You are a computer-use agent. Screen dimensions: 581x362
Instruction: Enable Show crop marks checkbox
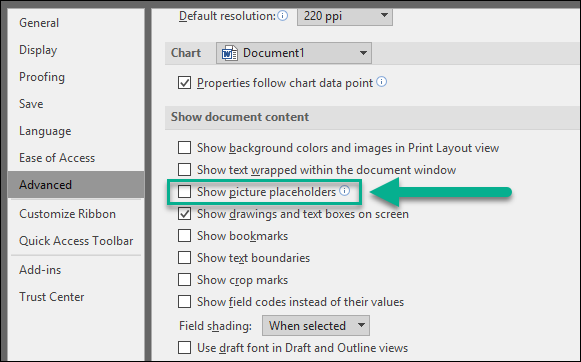tap(185, 280)
